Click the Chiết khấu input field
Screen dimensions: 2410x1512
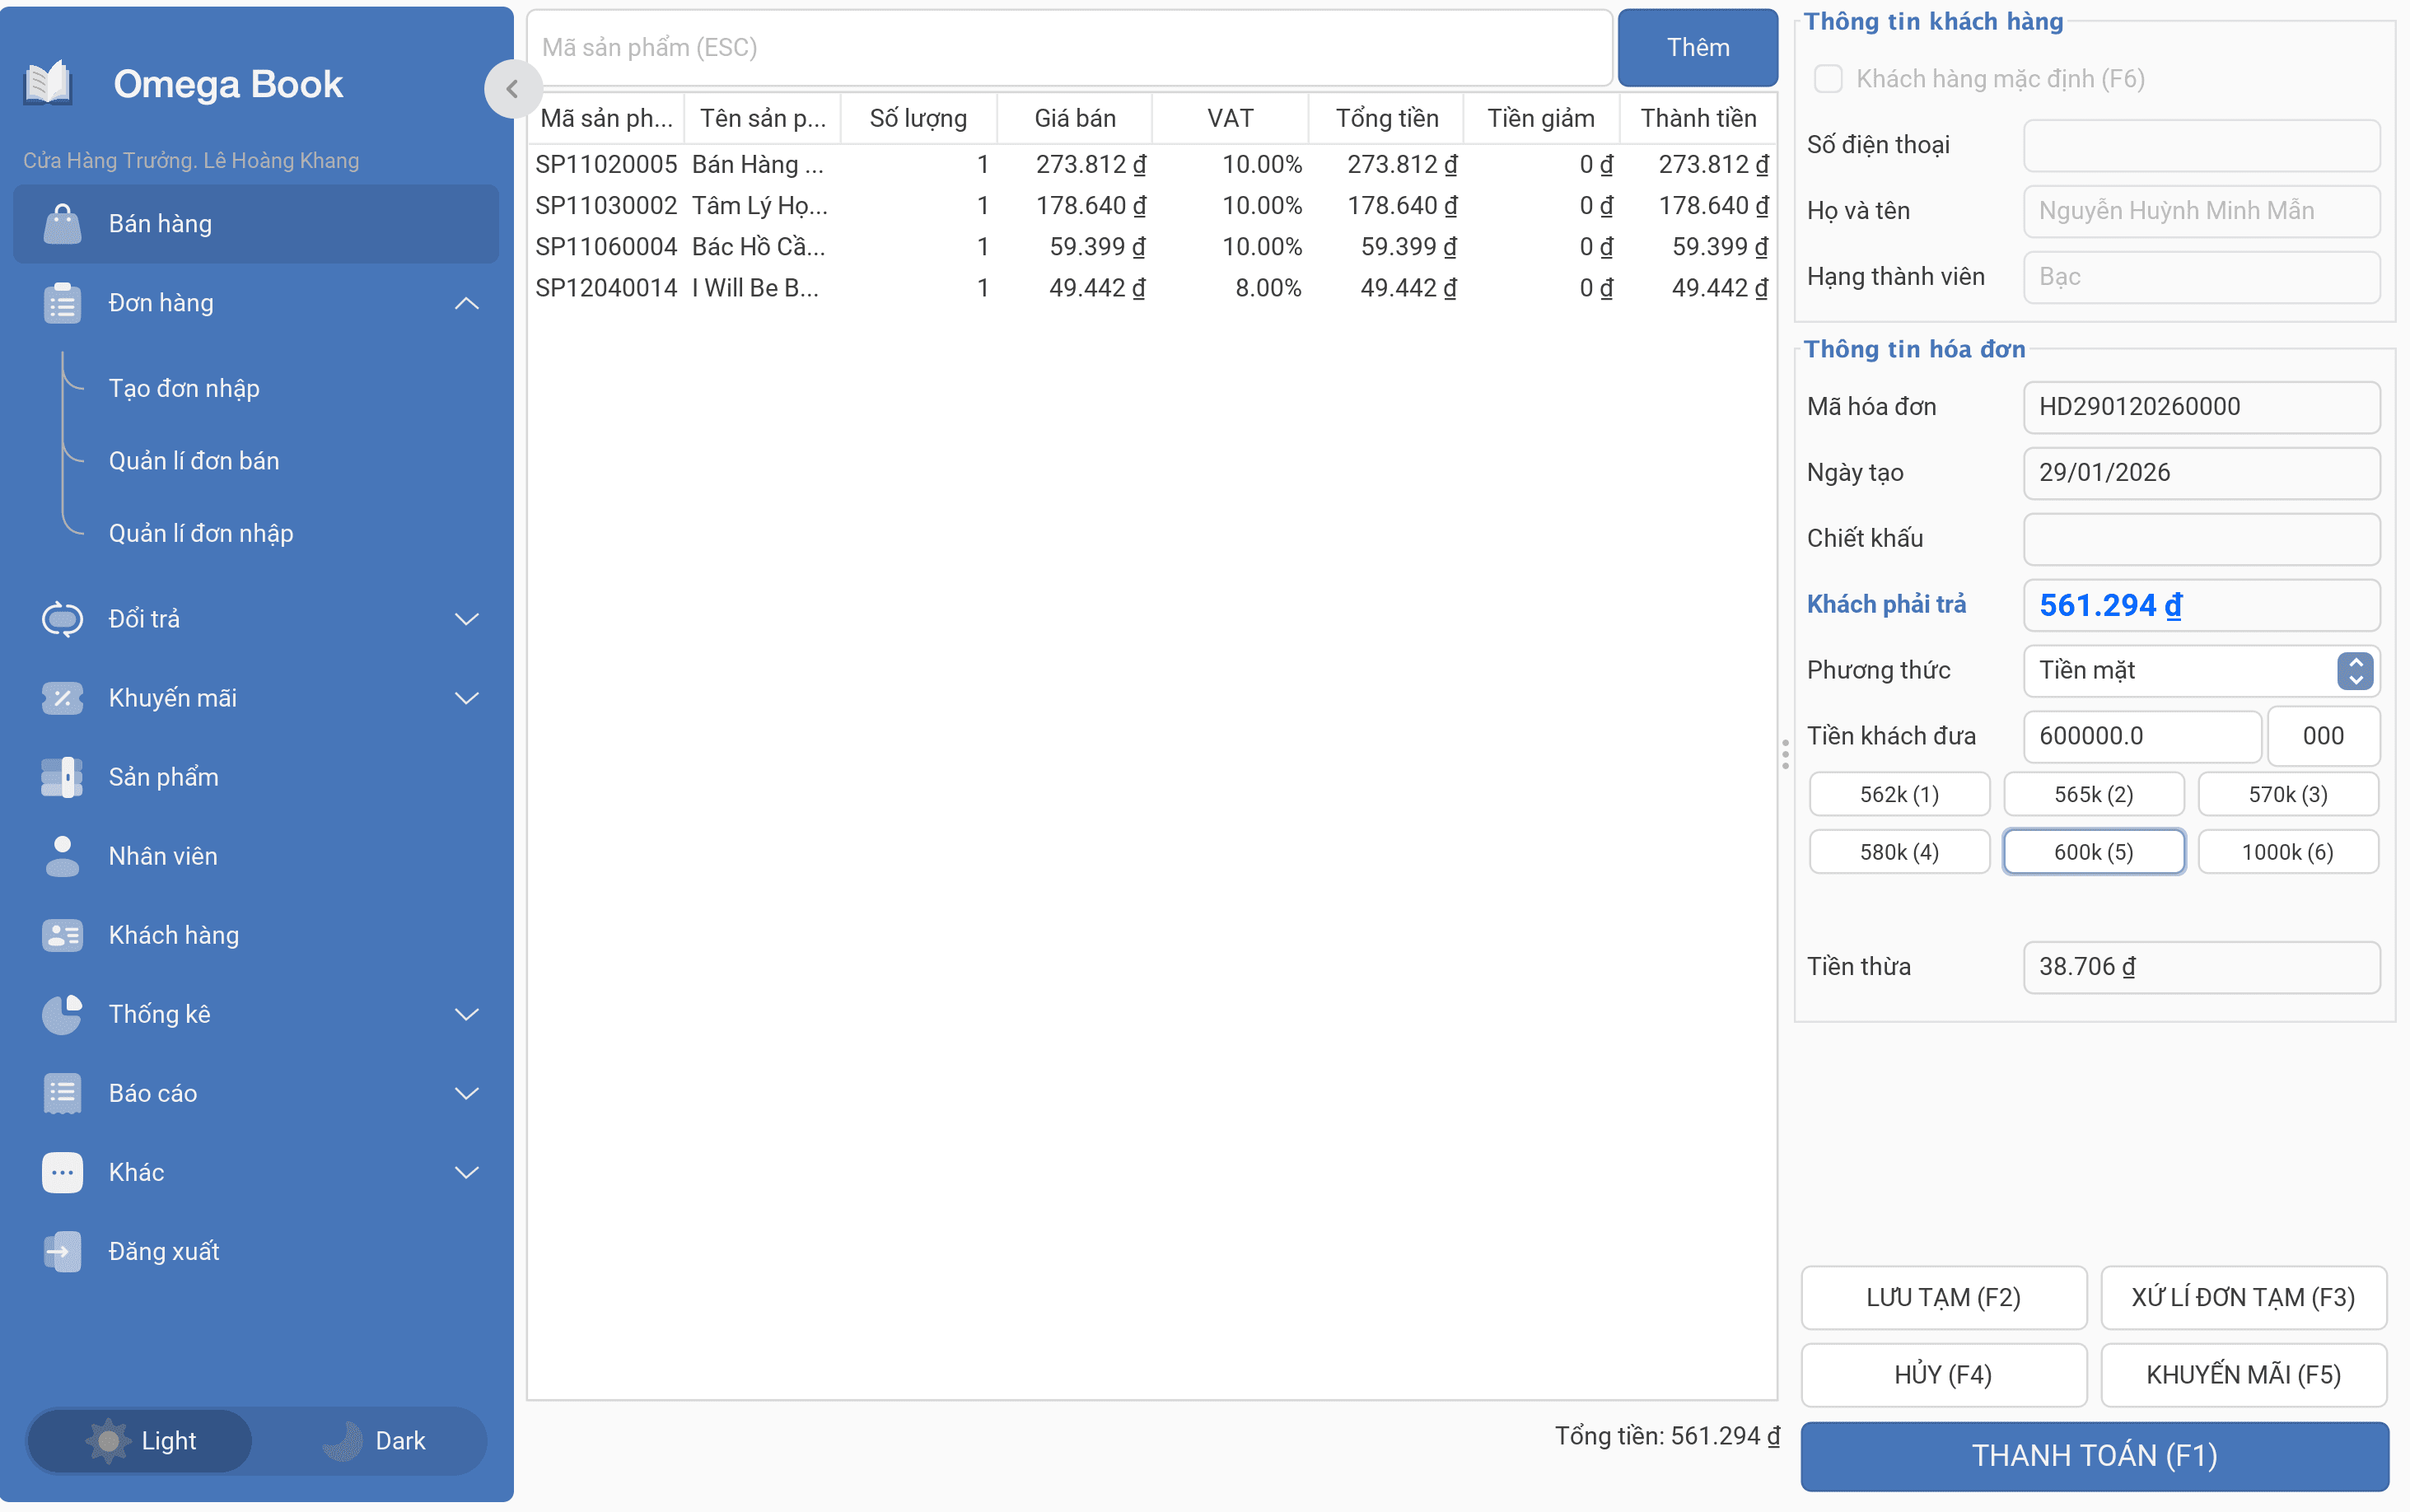(2201, 538)
